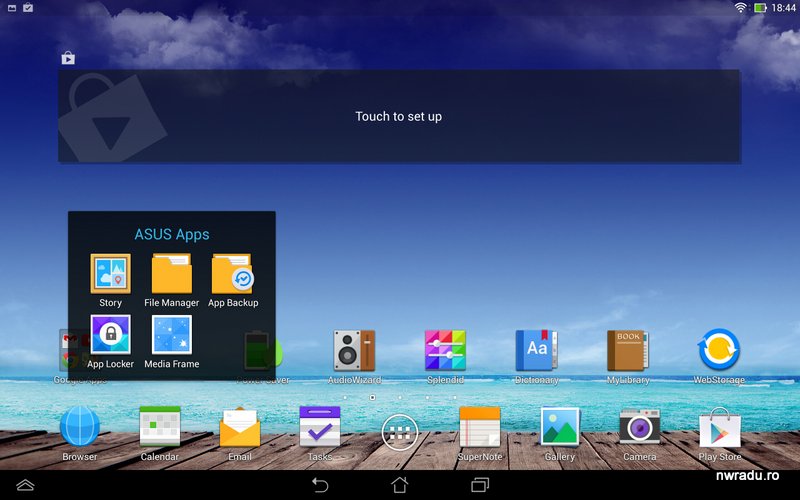The image size is (800, 500).
Task: Tap the home navigation button
Action: [399, 484]
